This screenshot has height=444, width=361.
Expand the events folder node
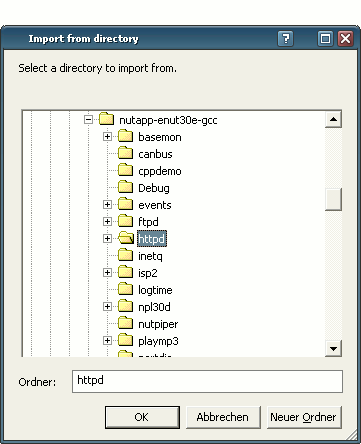(107, 204)
